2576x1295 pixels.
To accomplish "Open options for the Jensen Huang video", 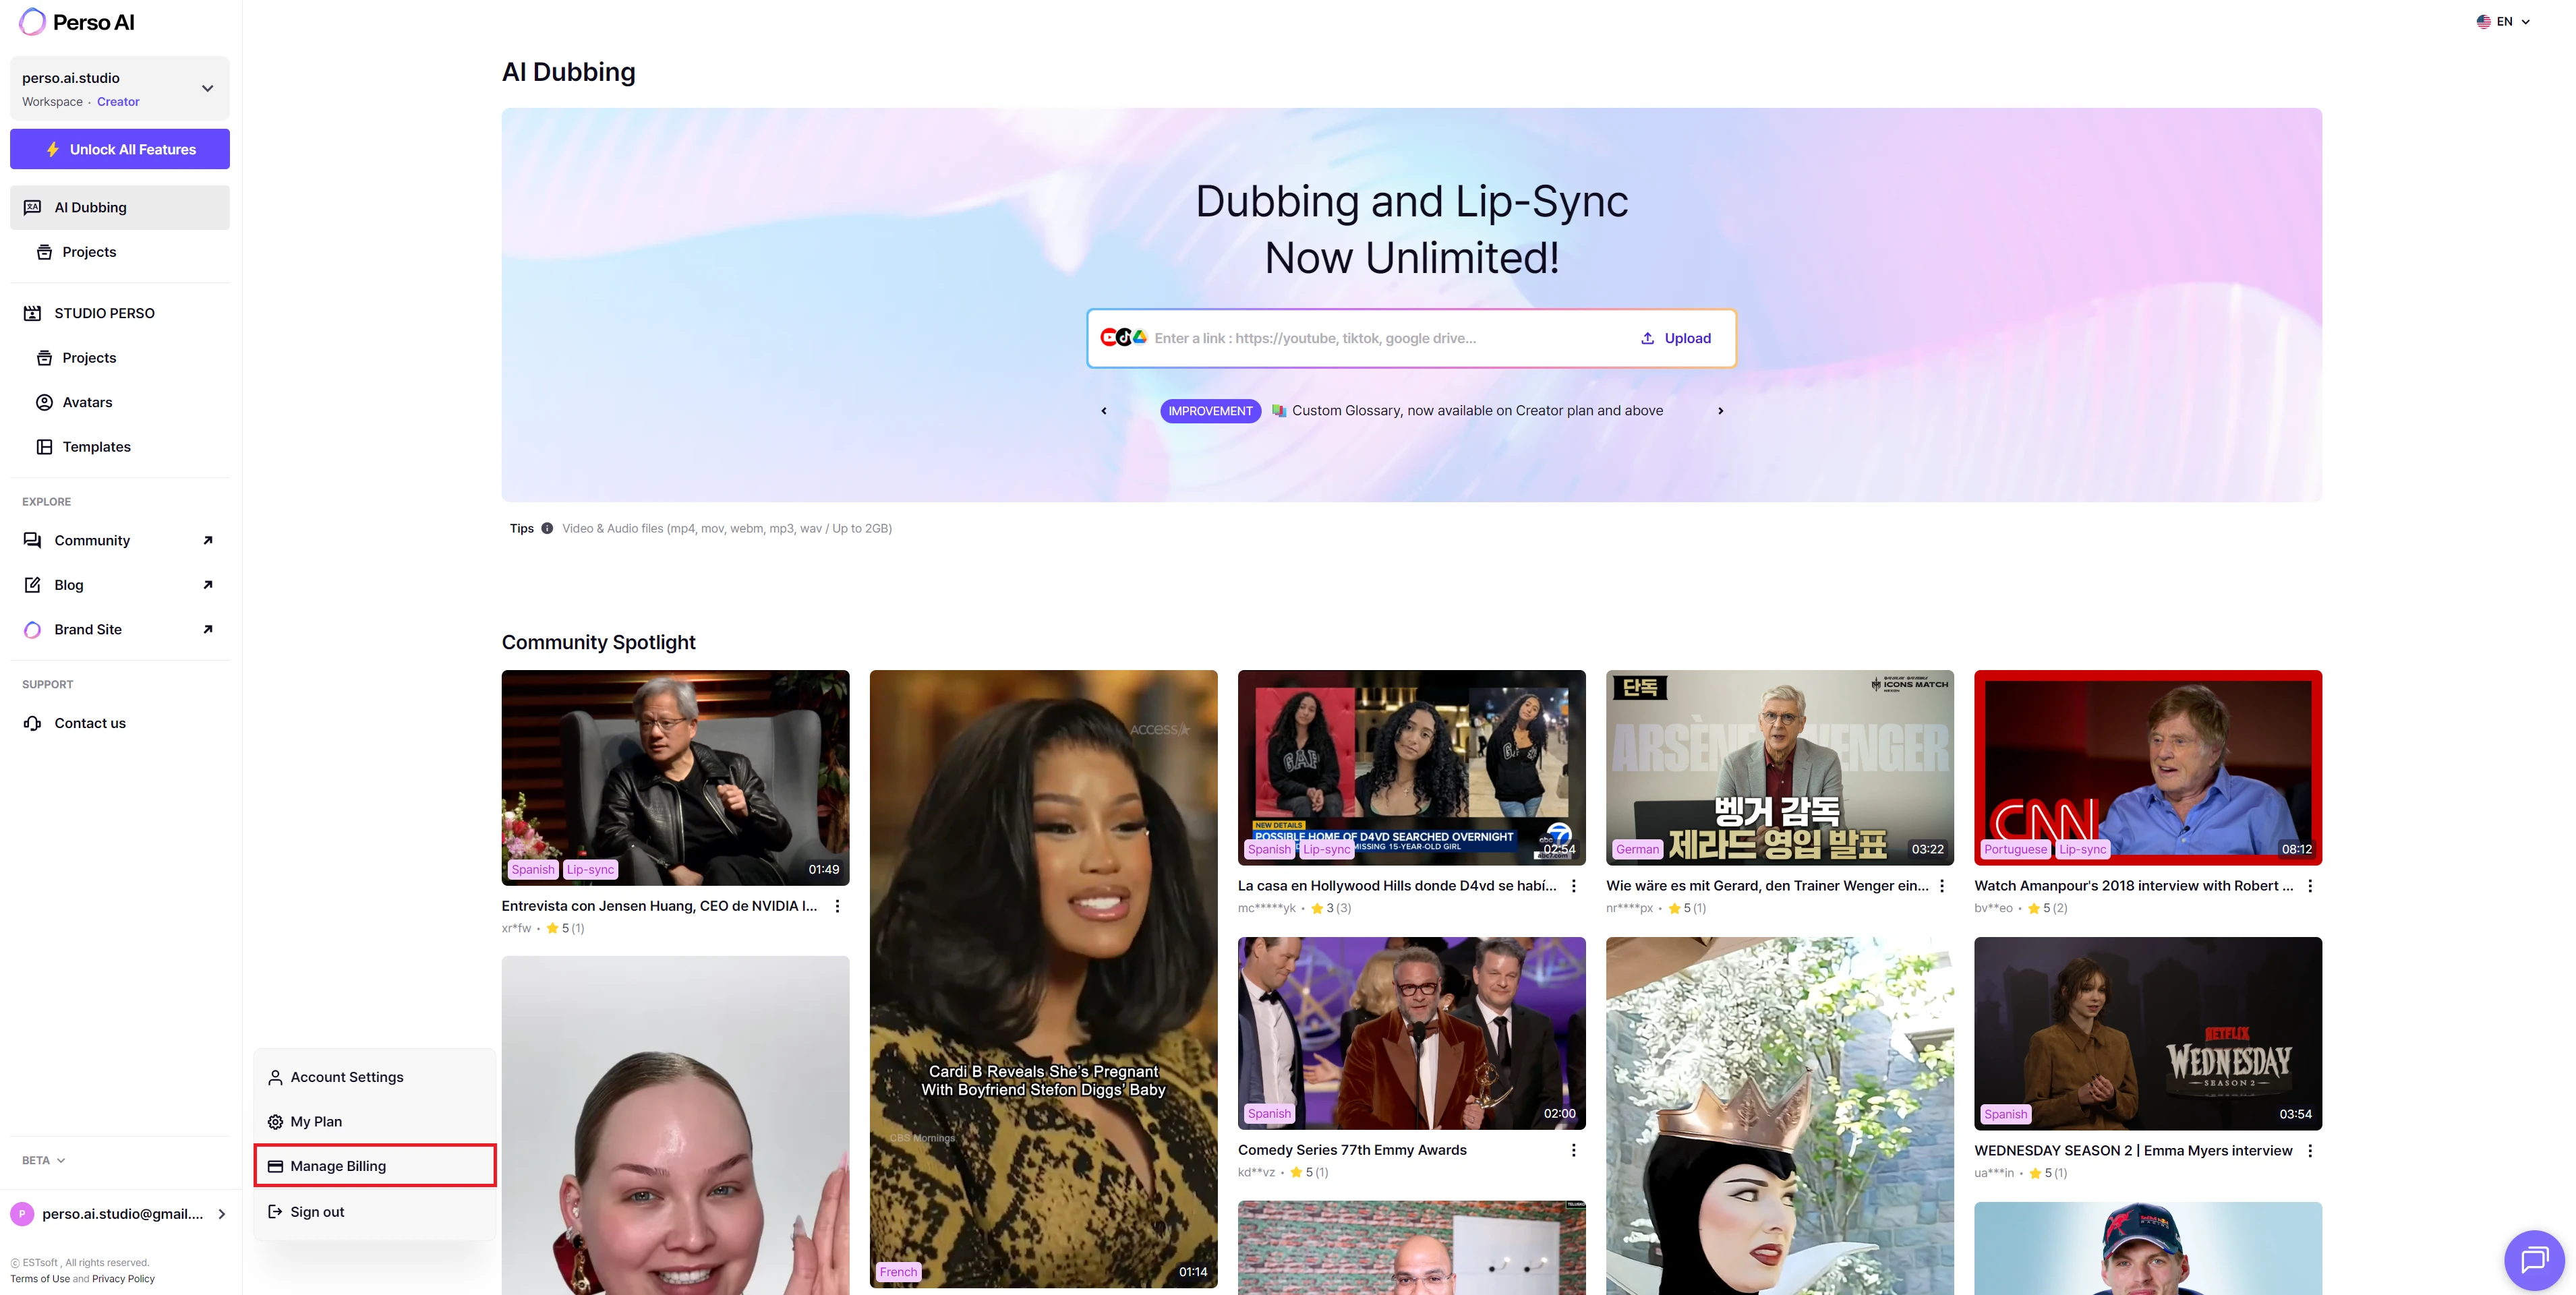I will pos(837,906).
